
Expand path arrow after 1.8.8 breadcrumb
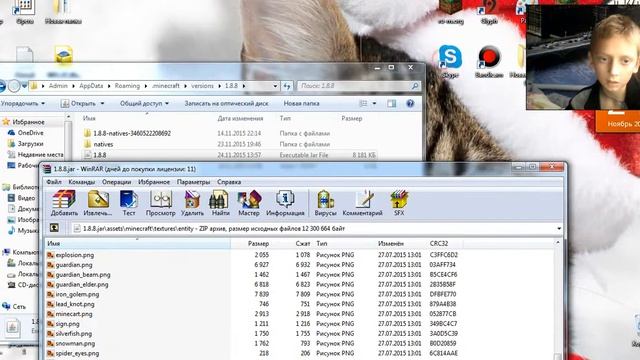click(244, 86)
